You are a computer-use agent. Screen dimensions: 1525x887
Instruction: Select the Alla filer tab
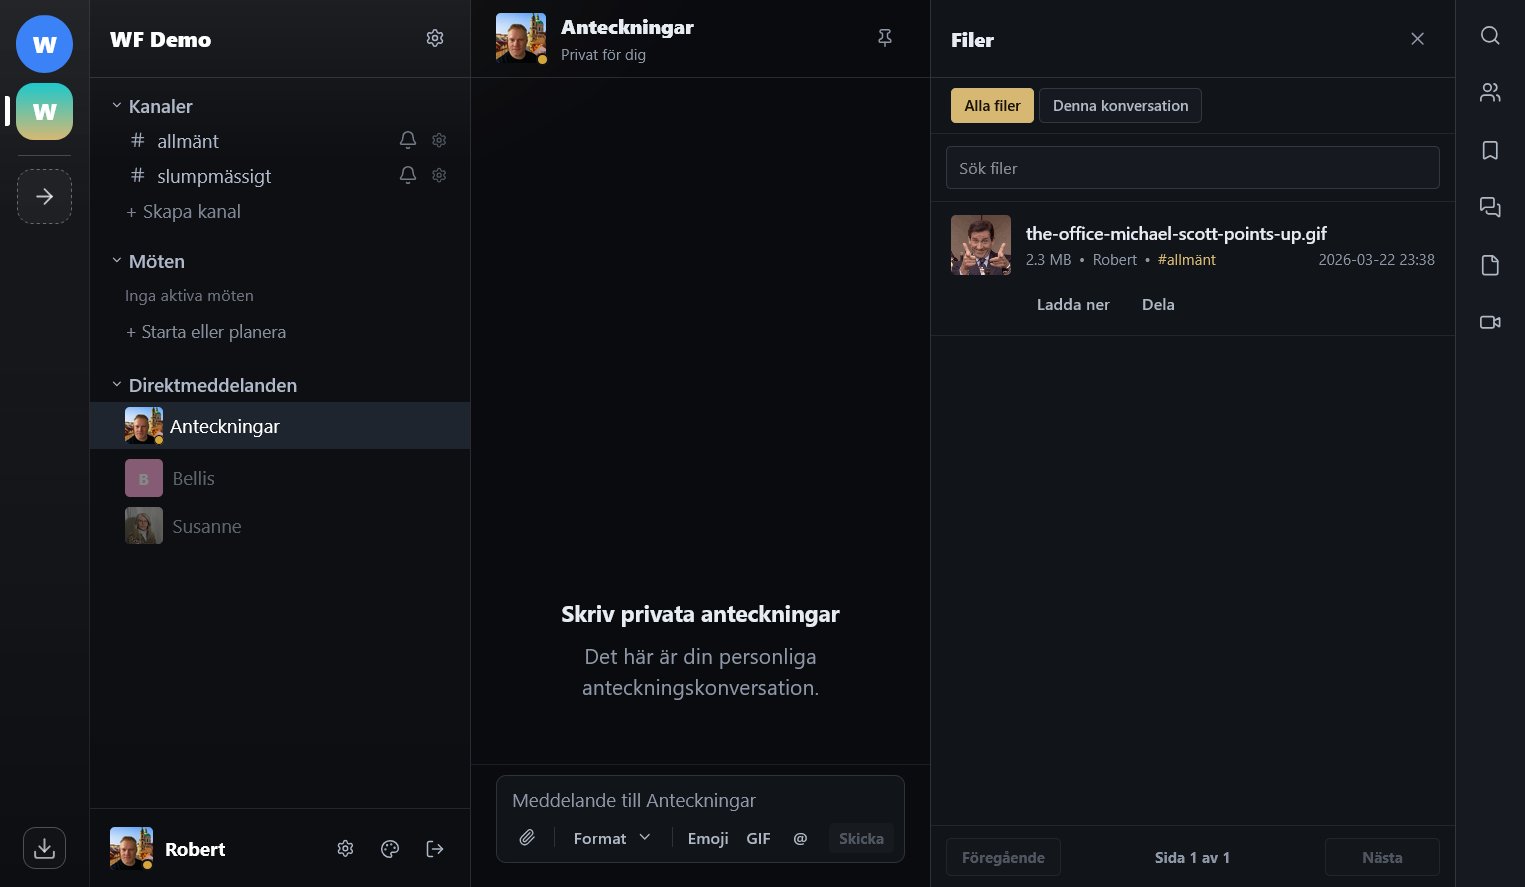pos(992,105)
